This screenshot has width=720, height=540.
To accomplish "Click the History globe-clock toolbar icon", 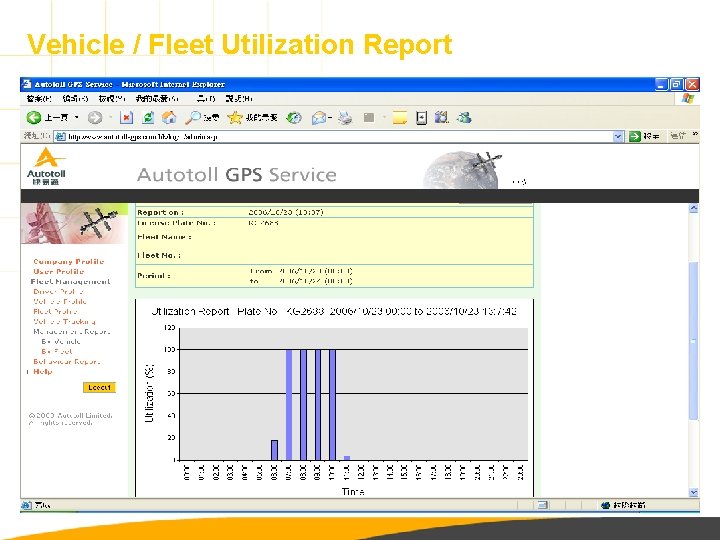I will click(294, 118).
